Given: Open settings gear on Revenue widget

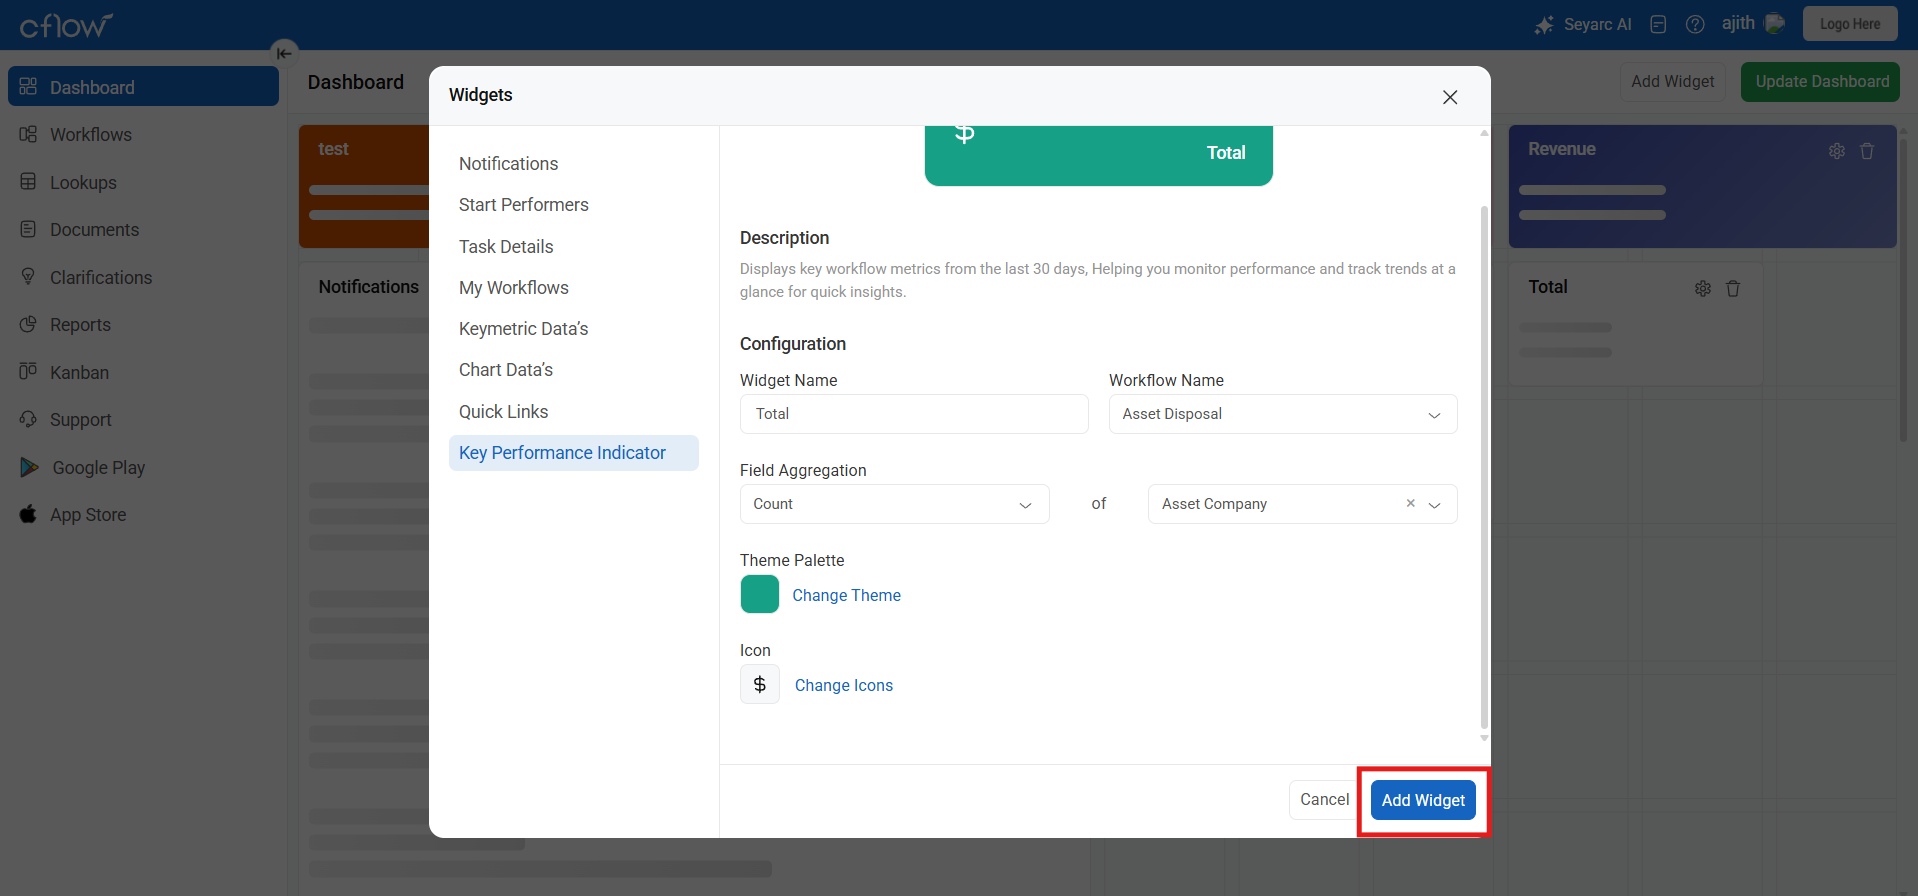Looking at the screenshot, I should pos(1837,151).
